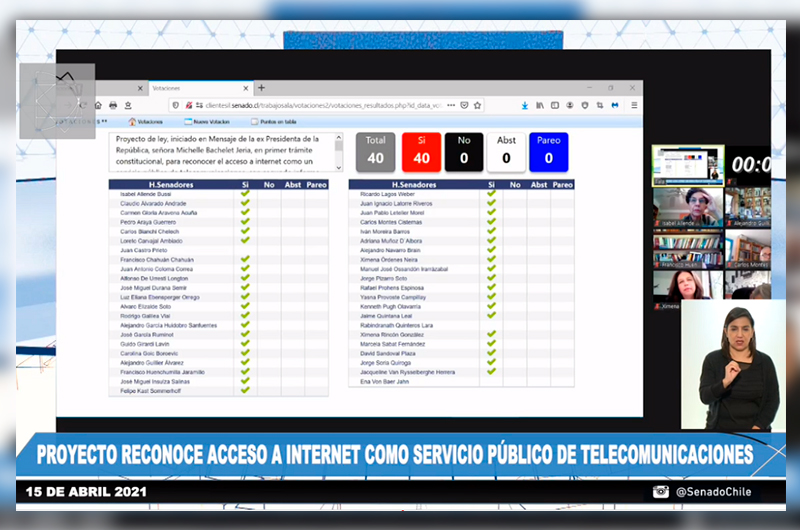Click Ricardo Lagos Weber's Si checkmark
The image size is (800, 530).
point(490,194)
